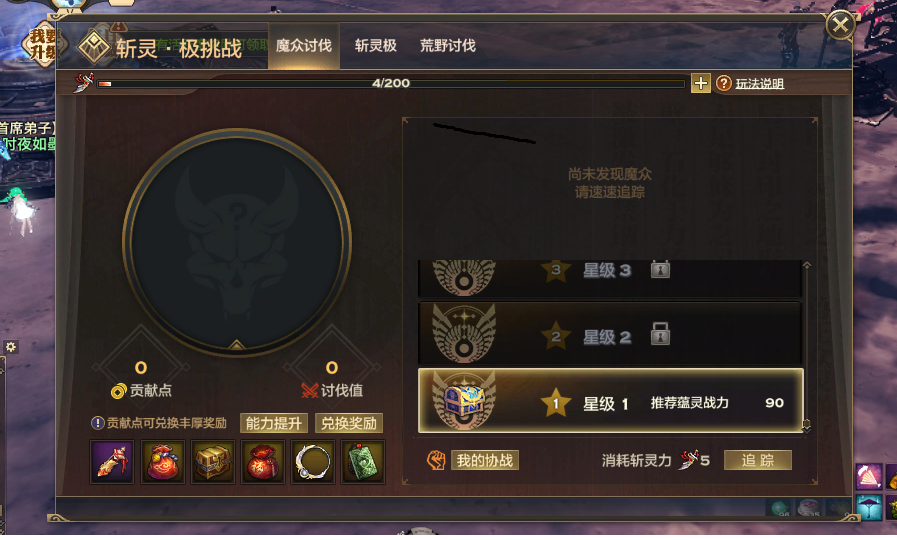This screenshot has width=897, height=540.
Task: Select the locked 星级 3 difficulty row
Action: [x=610, y=278]
